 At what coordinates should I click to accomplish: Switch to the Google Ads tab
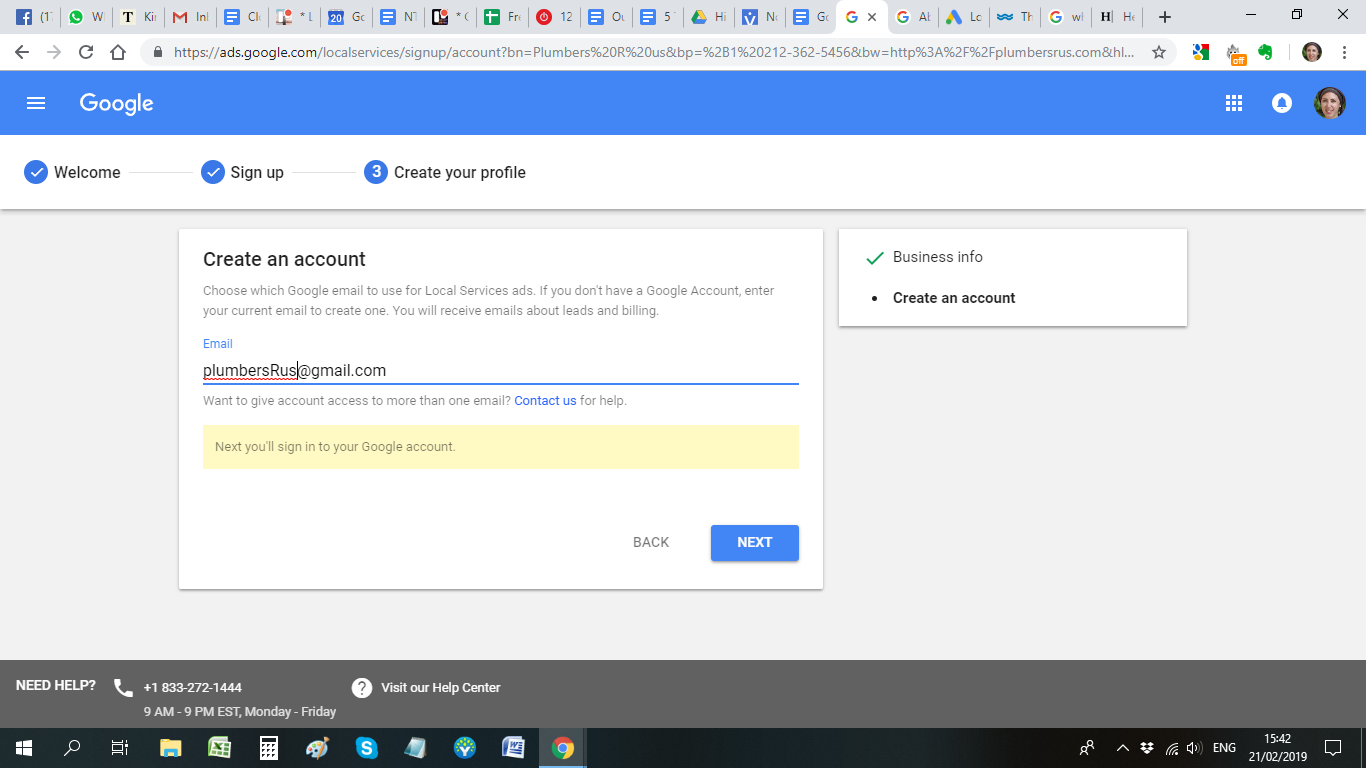tap(964, 17)
